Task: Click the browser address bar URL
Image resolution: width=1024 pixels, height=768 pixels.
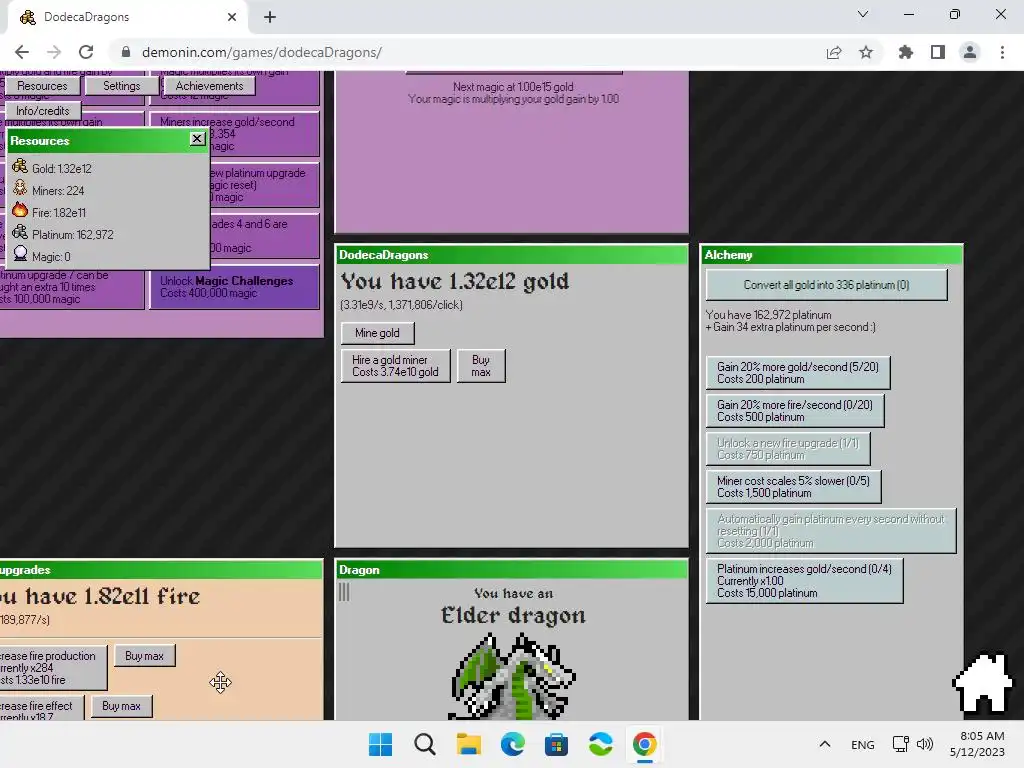Action: 261,52
